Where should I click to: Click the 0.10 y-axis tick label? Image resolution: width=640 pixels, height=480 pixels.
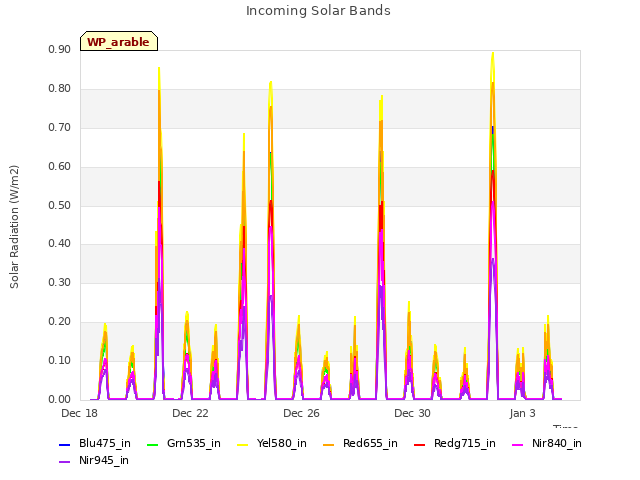click(x=60, y=361)
